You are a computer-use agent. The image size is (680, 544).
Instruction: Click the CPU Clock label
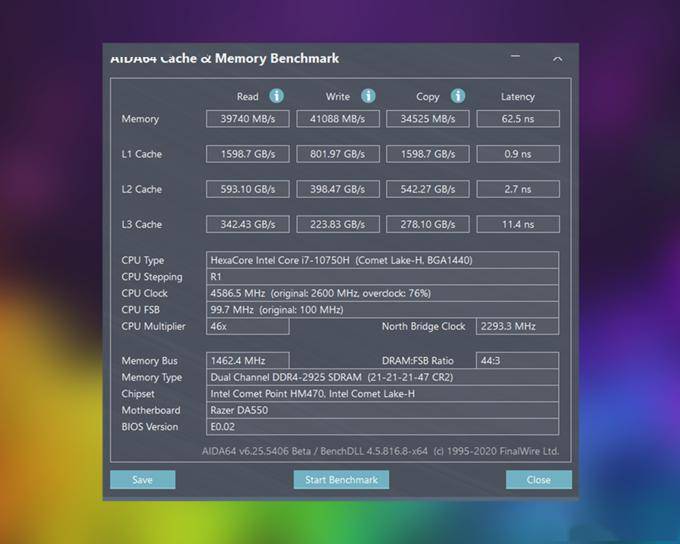click(x=144, y=293)
